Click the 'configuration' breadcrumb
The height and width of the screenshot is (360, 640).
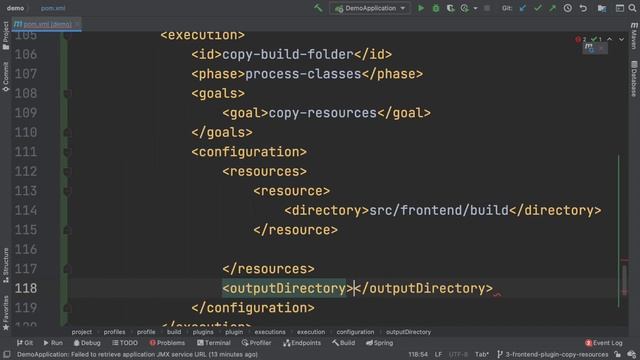[x=355, y=332]
